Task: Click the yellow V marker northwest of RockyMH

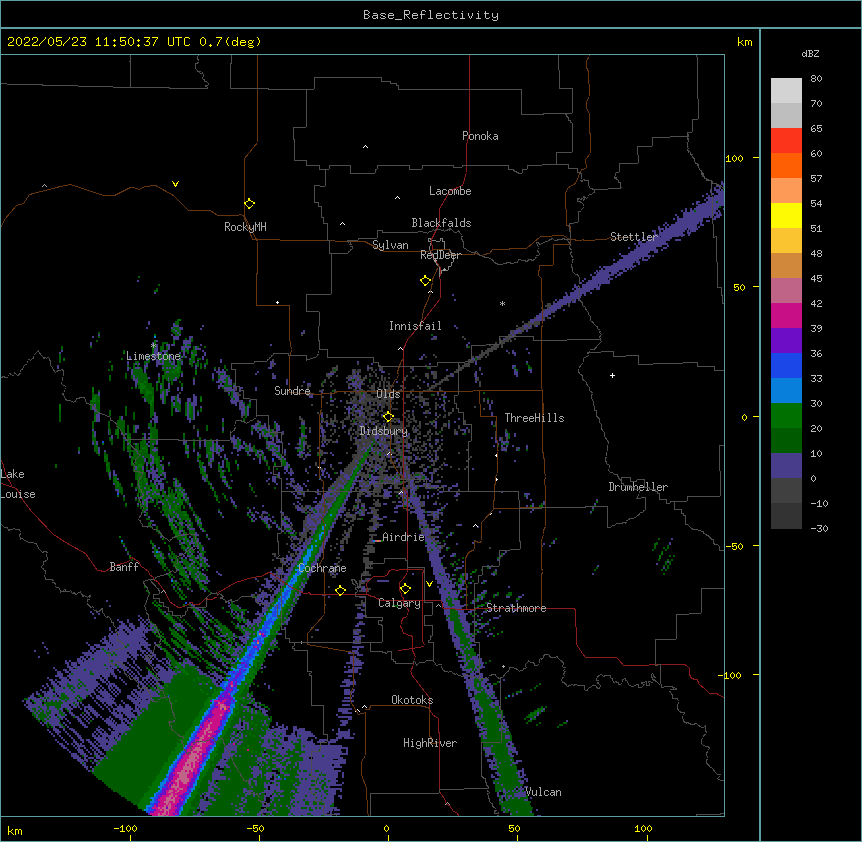Action: 175,184
